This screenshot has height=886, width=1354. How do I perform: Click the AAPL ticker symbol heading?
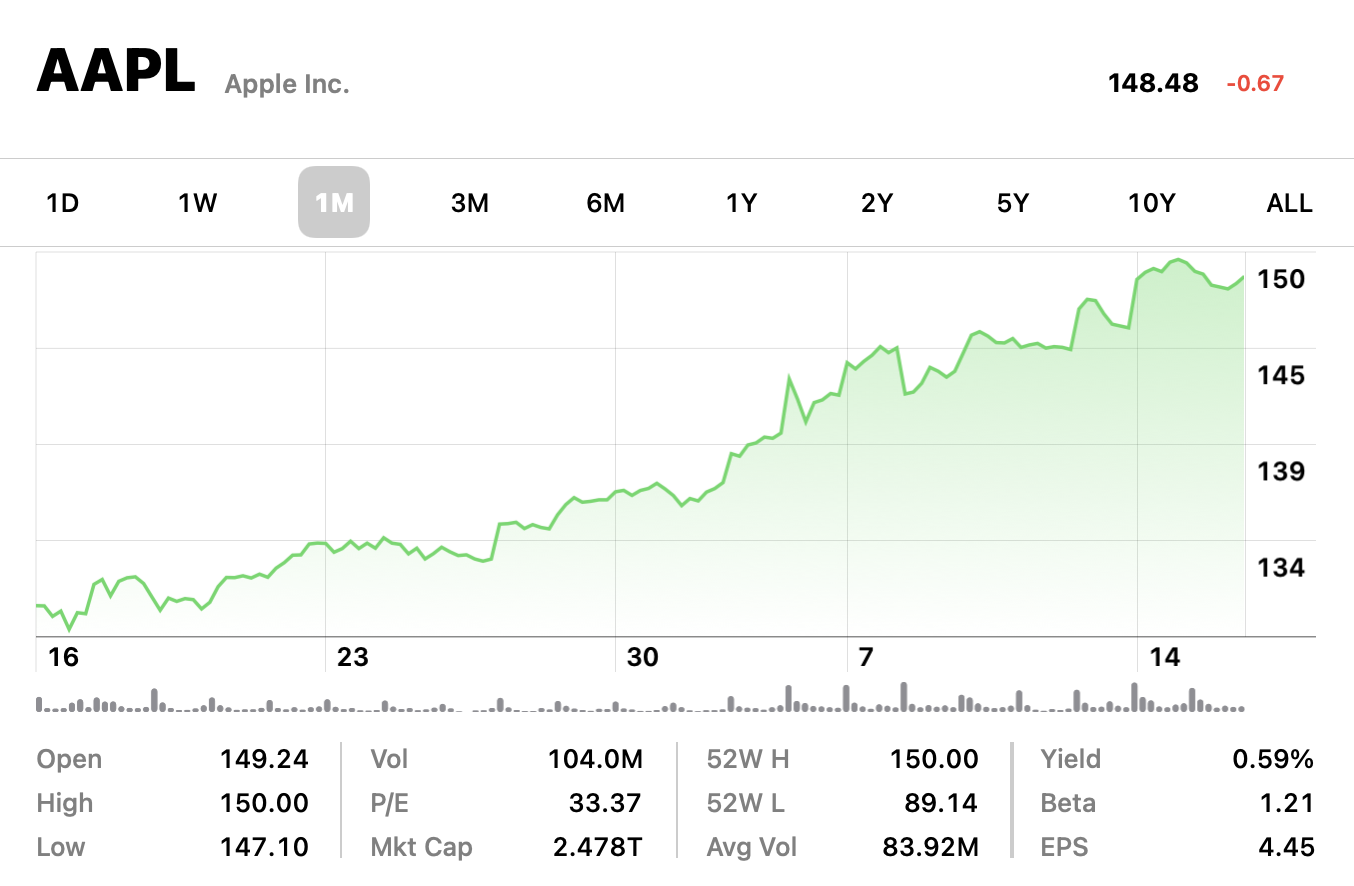tap(116, 72)
